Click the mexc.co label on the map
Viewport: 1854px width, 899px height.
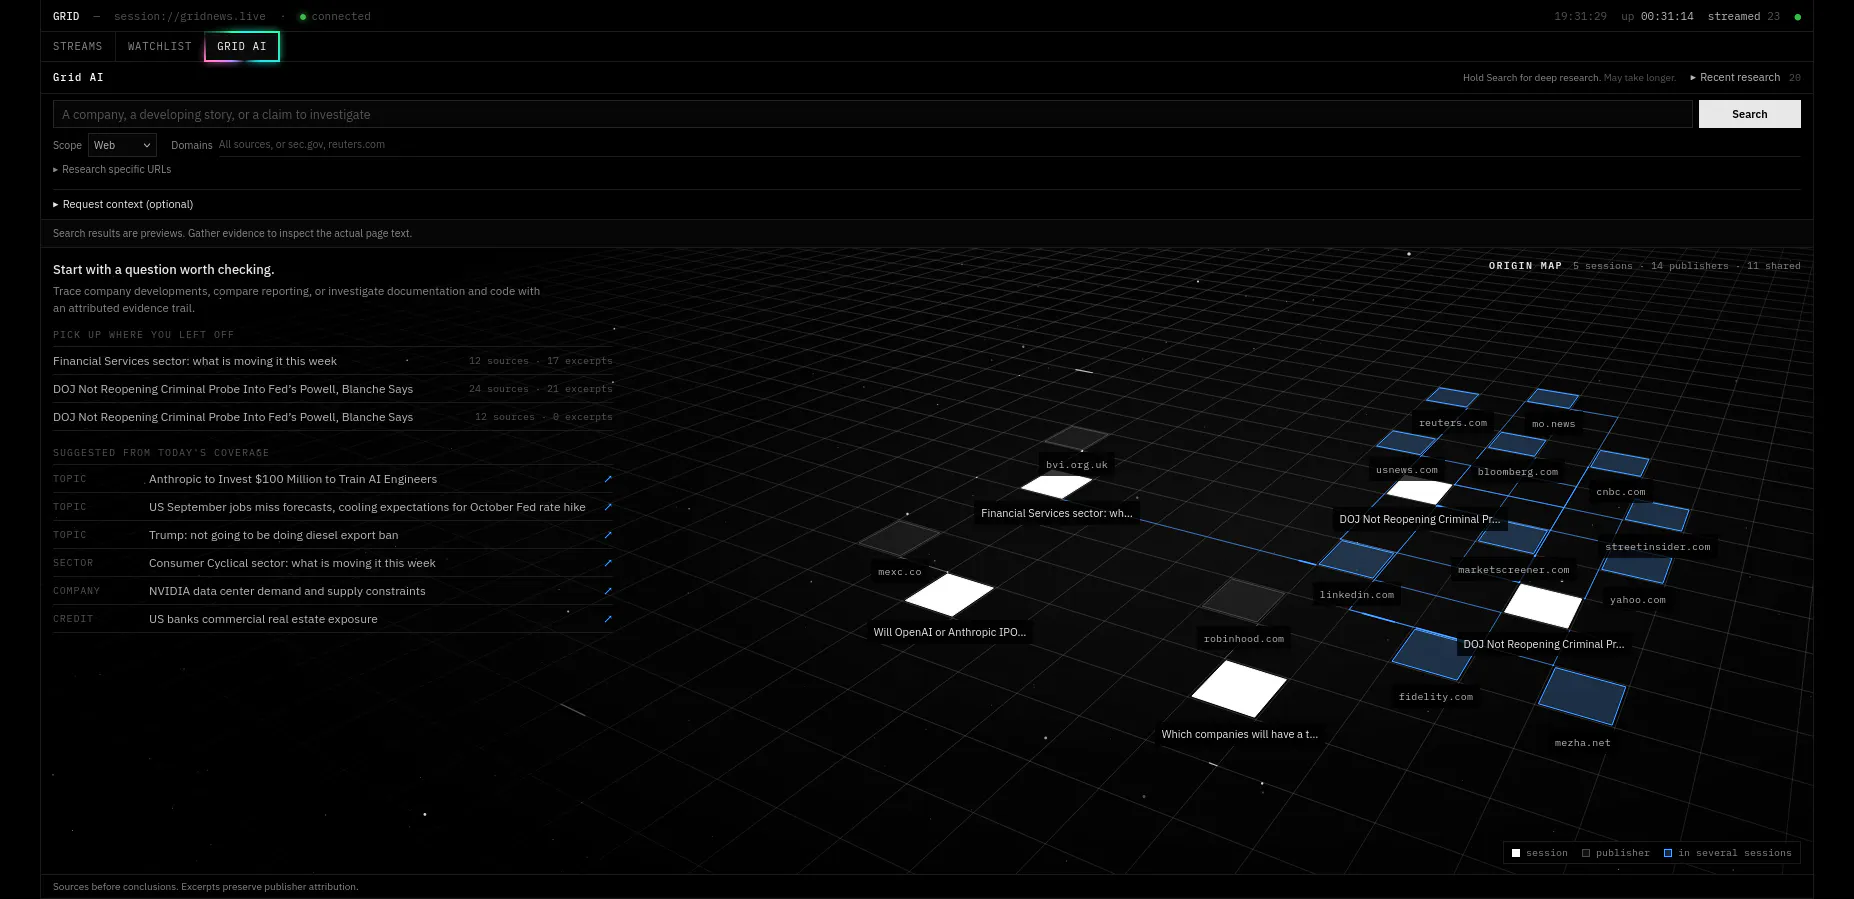coord(900,572)
